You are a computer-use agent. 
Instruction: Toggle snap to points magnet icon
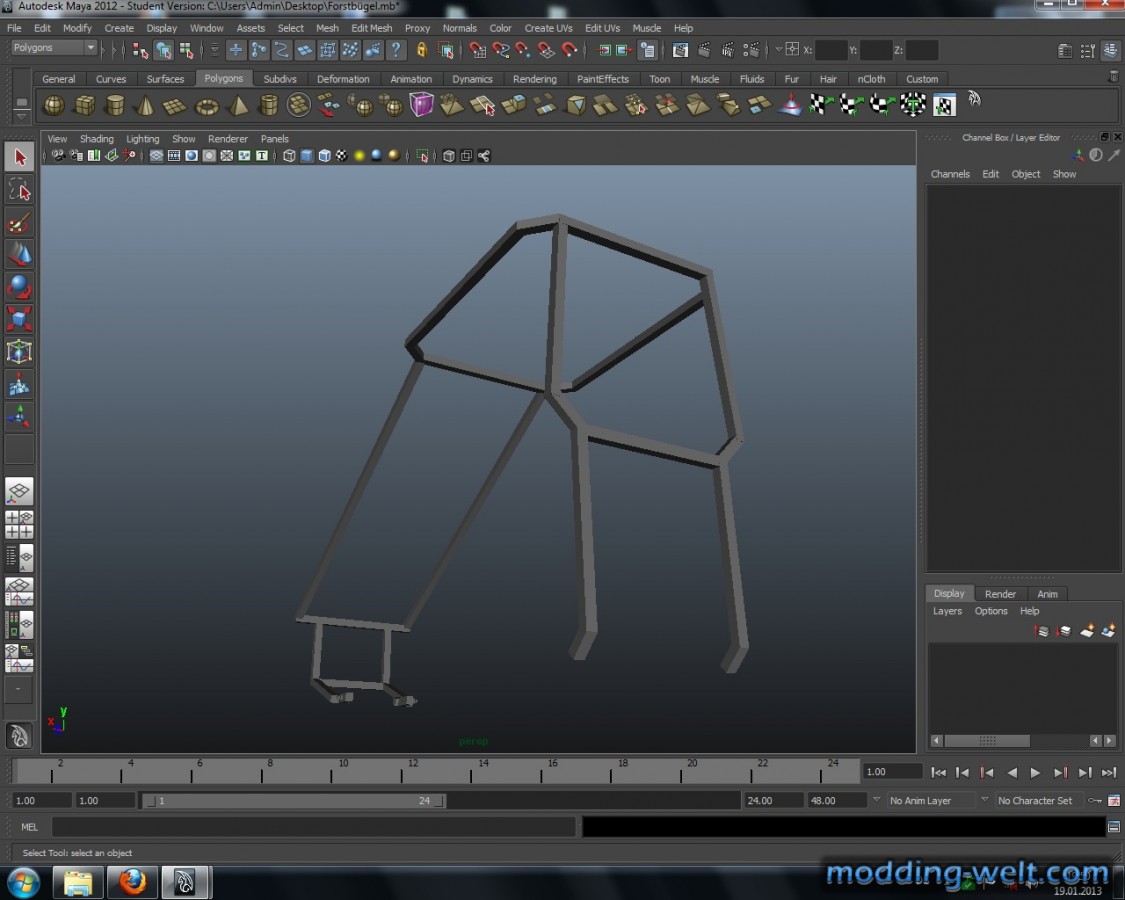point(523,50)
